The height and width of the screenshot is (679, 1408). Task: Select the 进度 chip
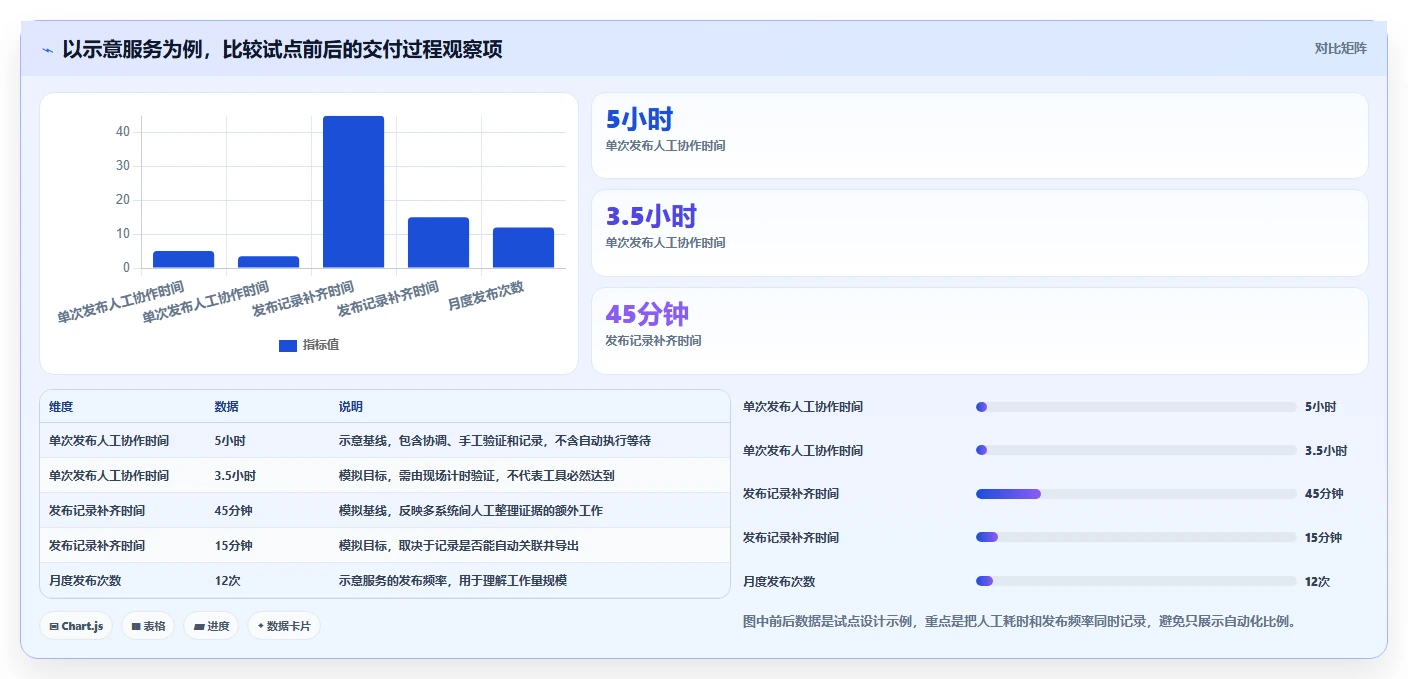(x=211, y=626)
